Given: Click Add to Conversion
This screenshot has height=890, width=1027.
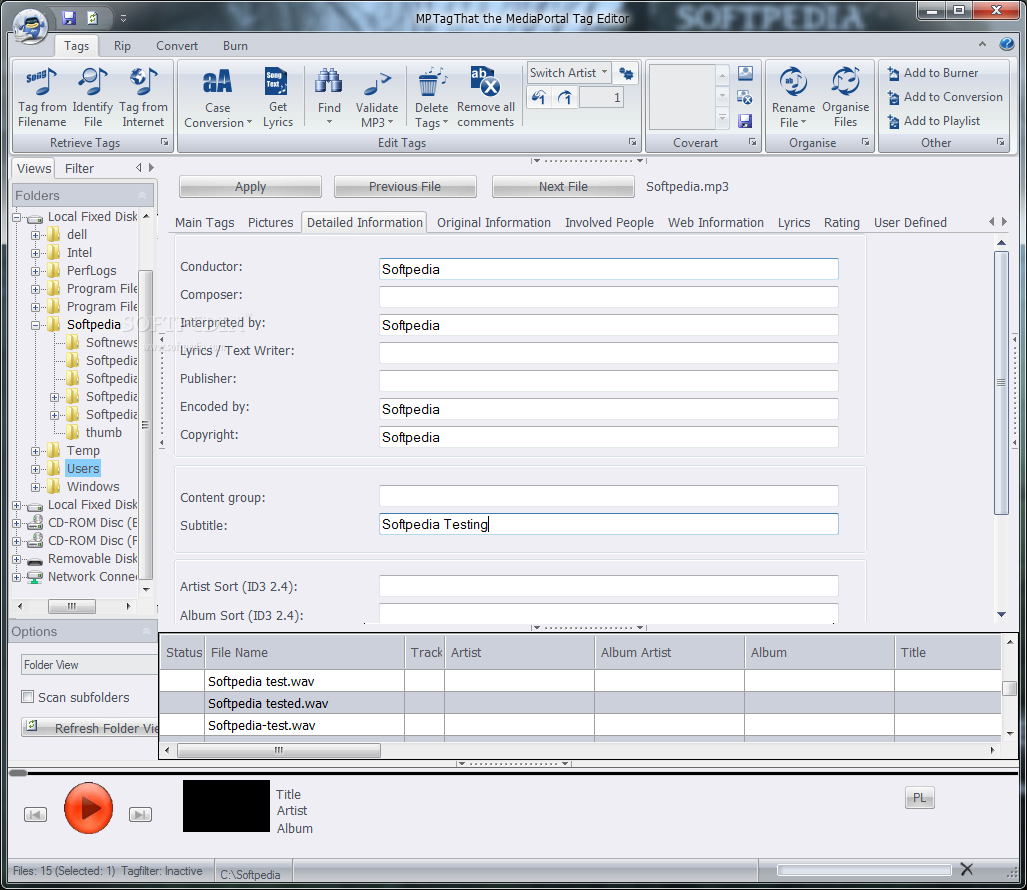Looking at the screenshot, I should (x=945, y=97).
